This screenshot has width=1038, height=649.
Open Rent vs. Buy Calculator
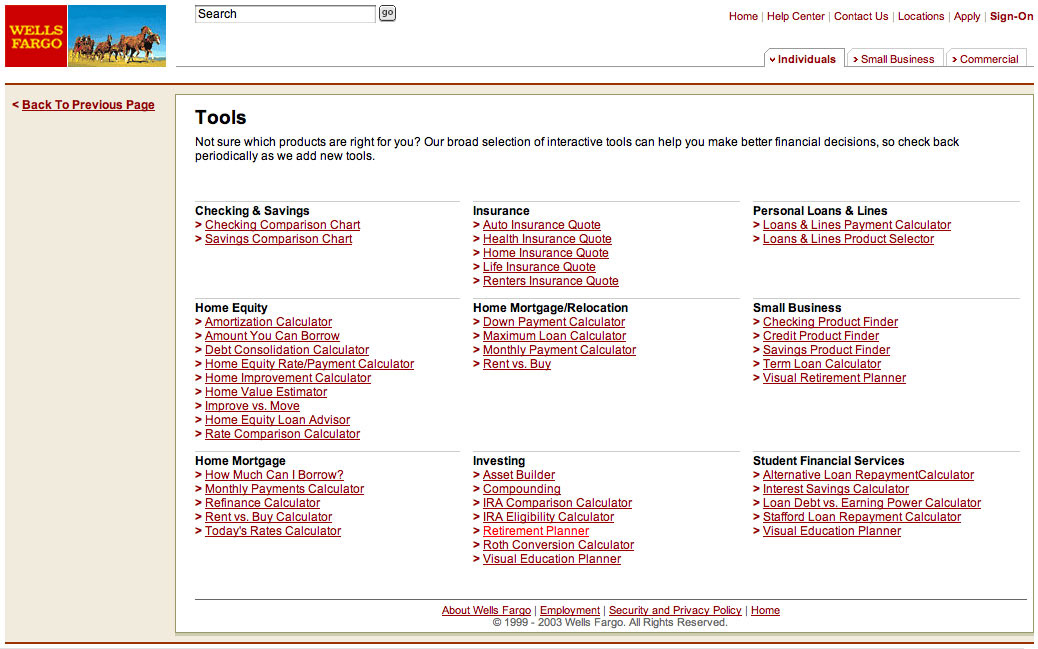pos(268,517)
